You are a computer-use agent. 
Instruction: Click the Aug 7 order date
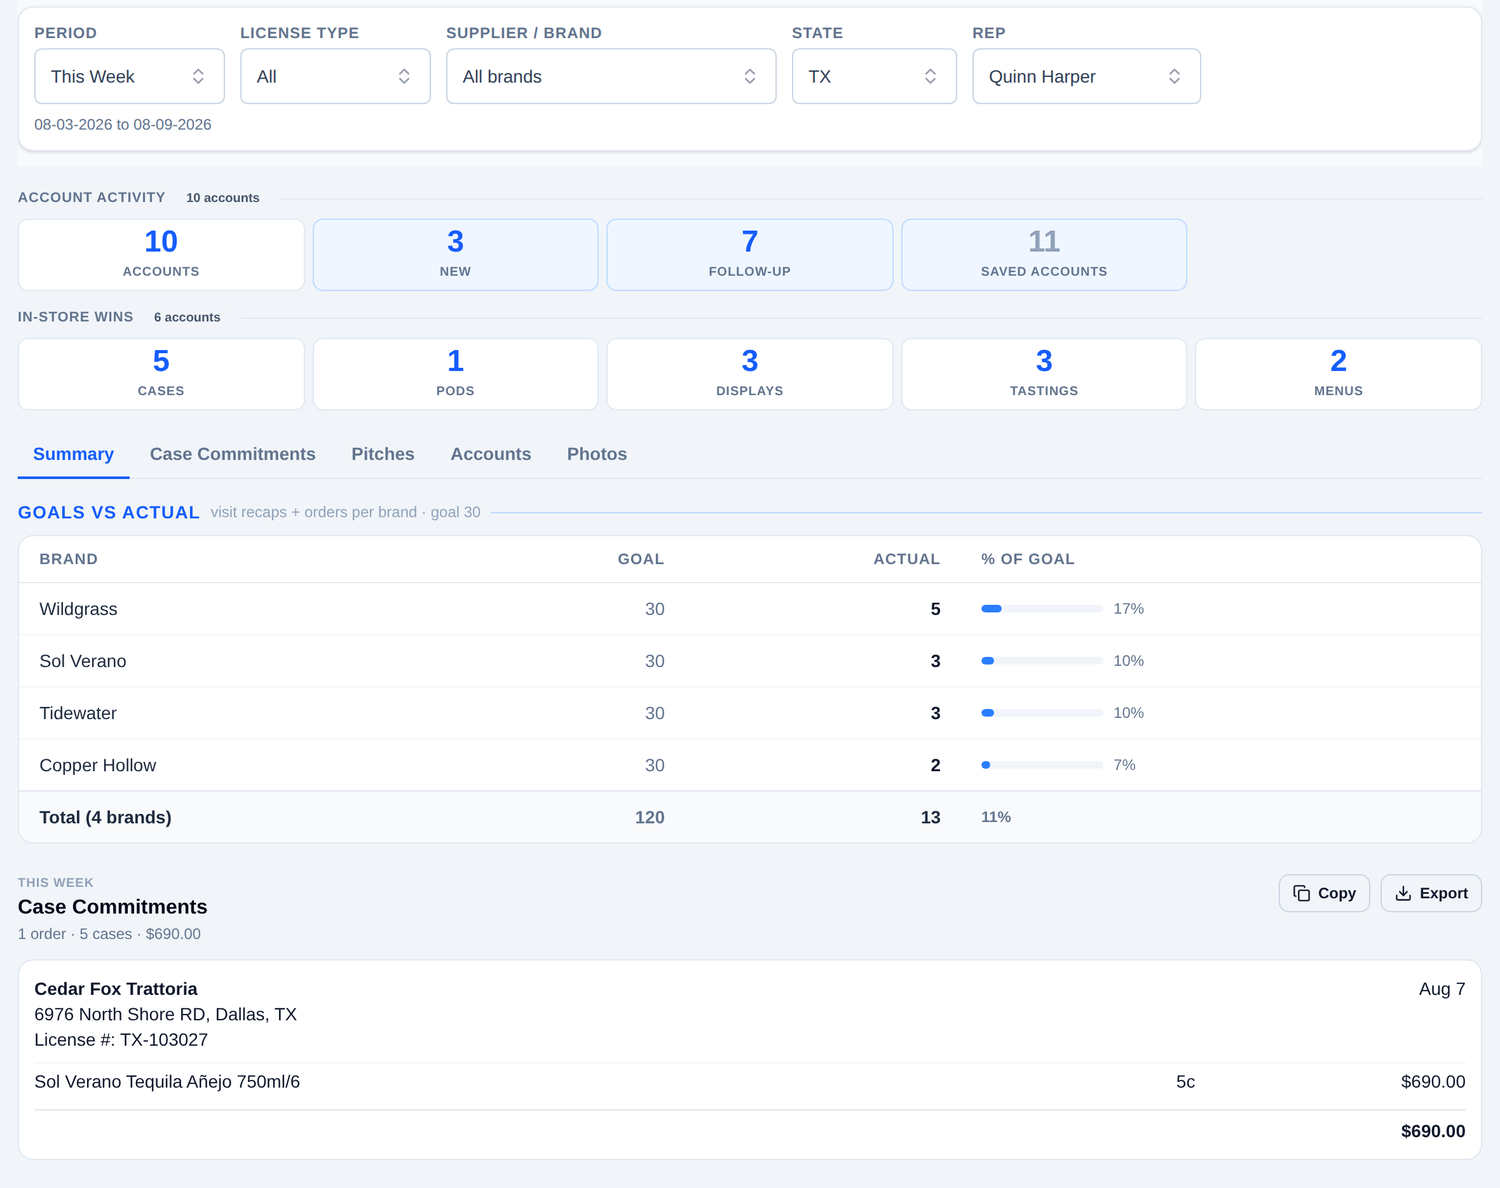(1442, 989)
